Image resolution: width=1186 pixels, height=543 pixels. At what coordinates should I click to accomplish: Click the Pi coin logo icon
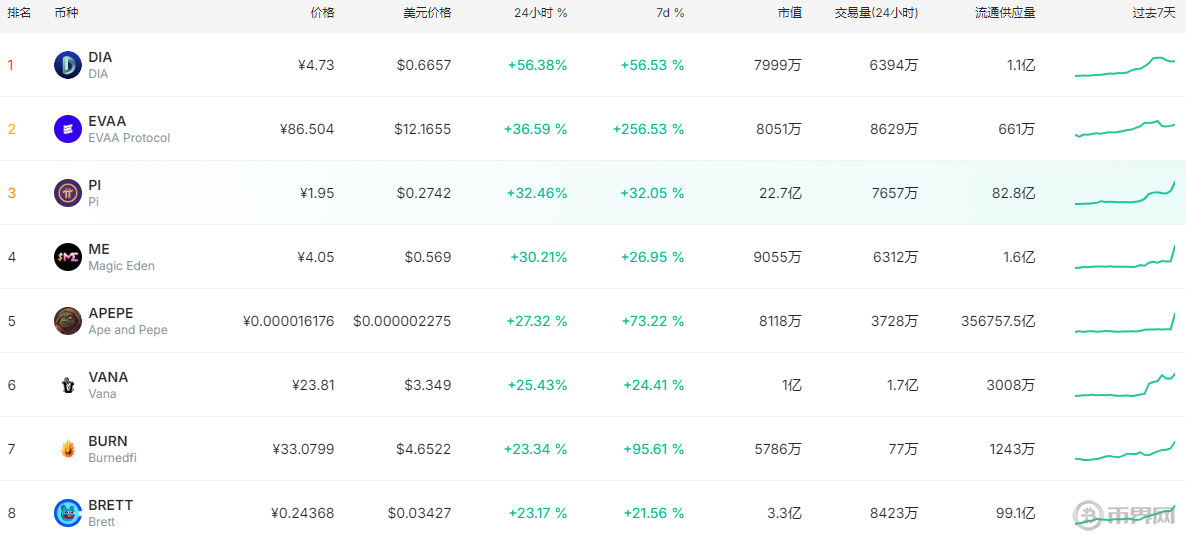(68, 193)
